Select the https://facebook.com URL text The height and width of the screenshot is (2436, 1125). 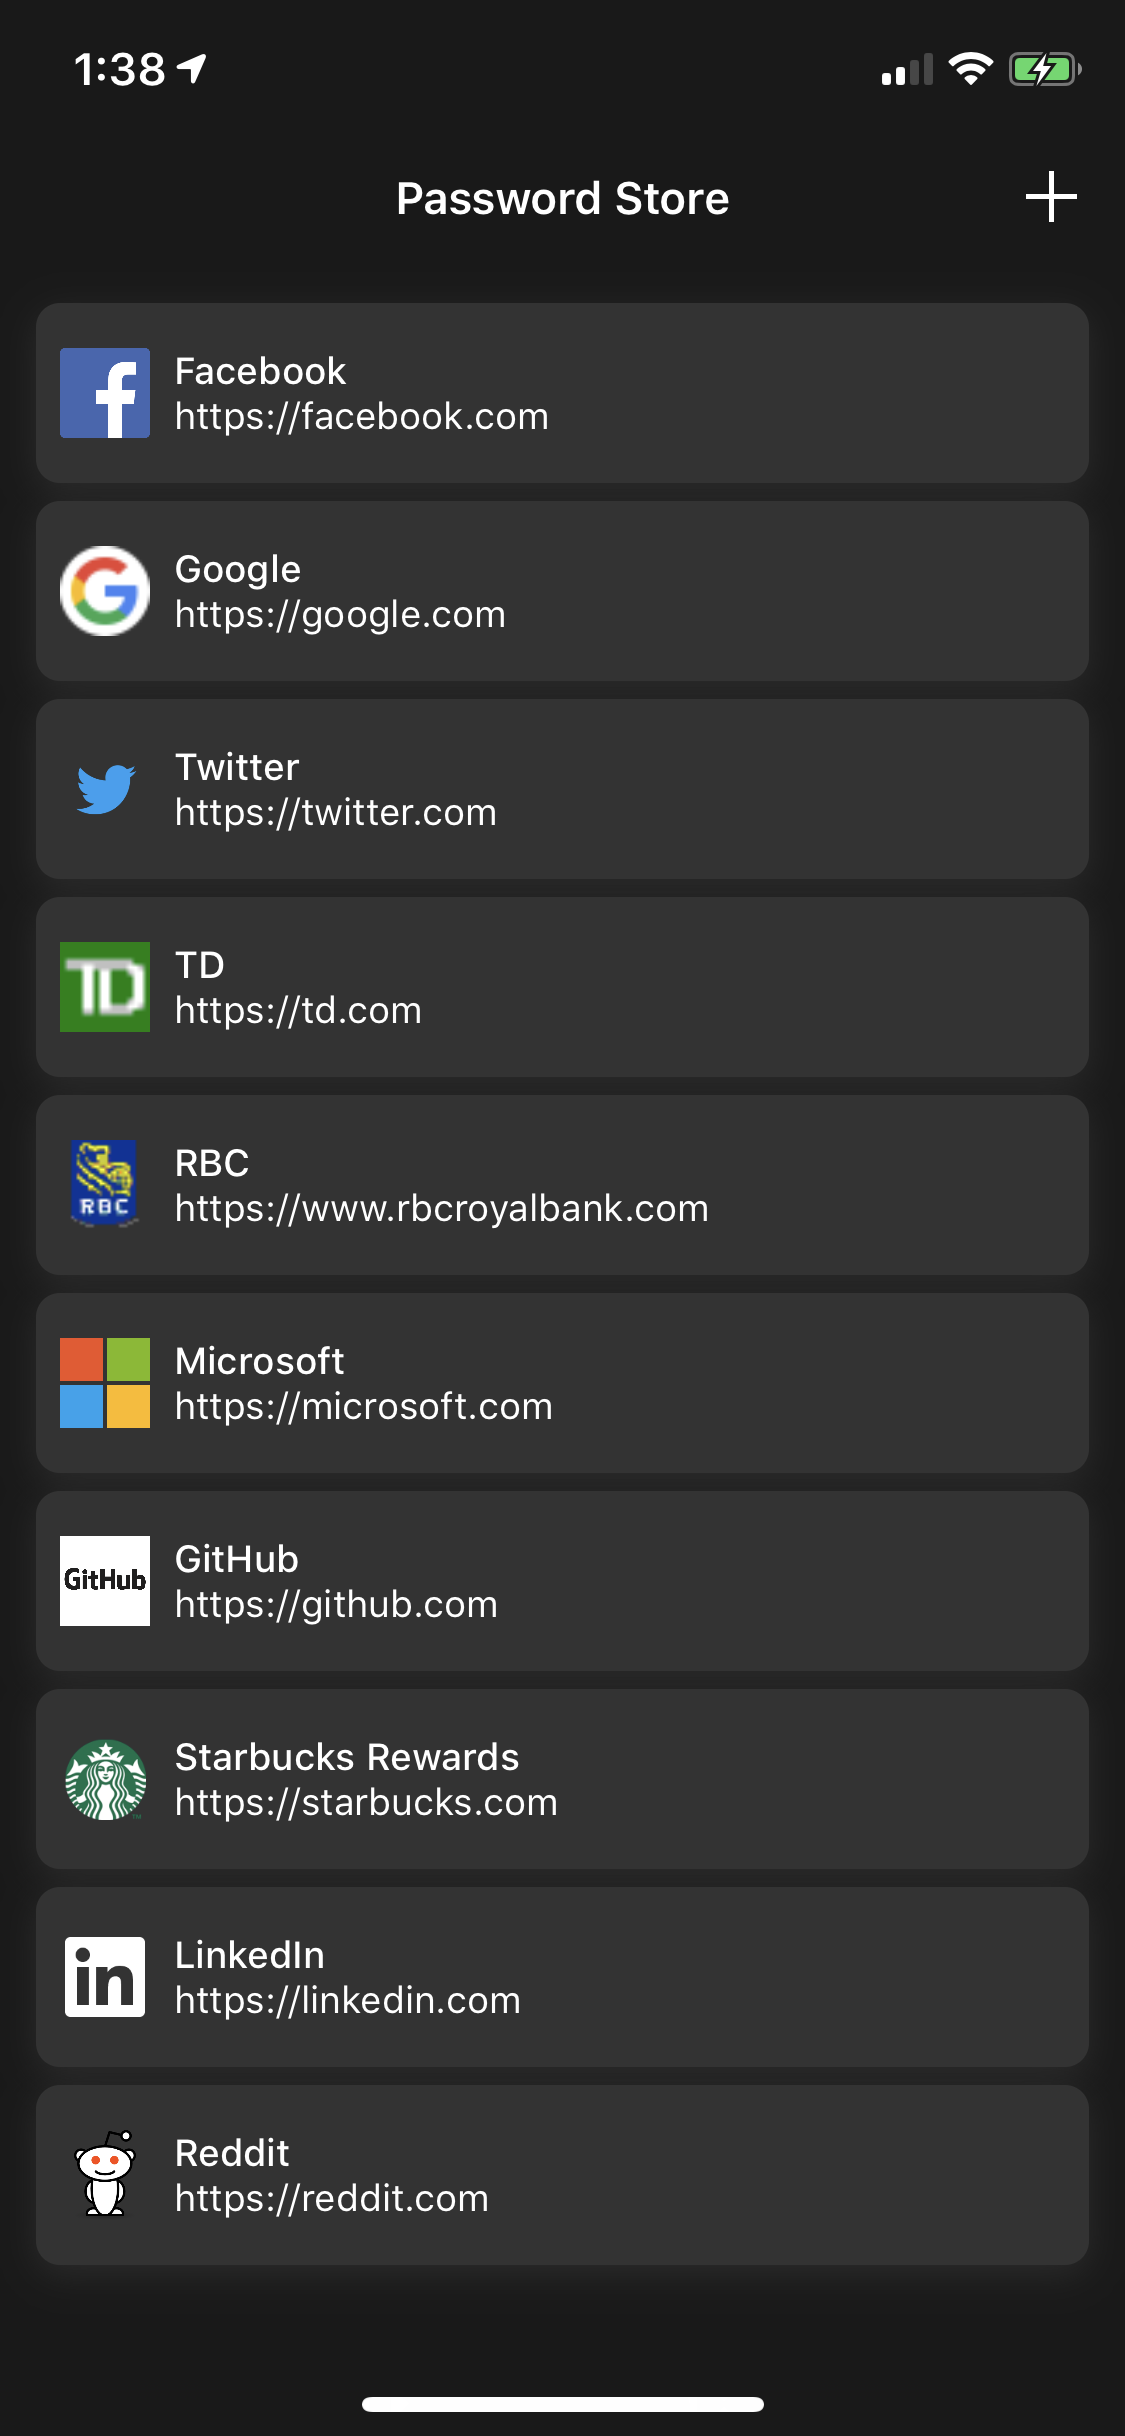pos(362,417)
